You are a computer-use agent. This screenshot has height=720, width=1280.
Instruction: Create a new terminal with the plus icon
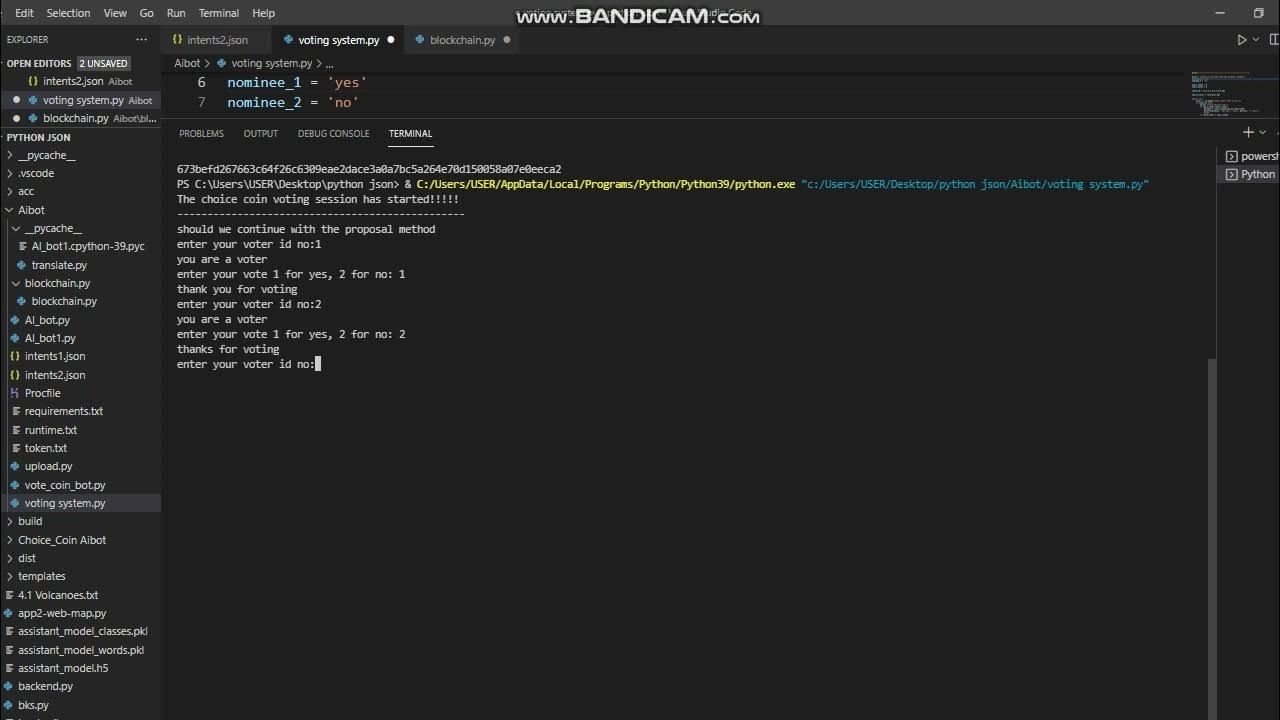(x=1248, y=132)
